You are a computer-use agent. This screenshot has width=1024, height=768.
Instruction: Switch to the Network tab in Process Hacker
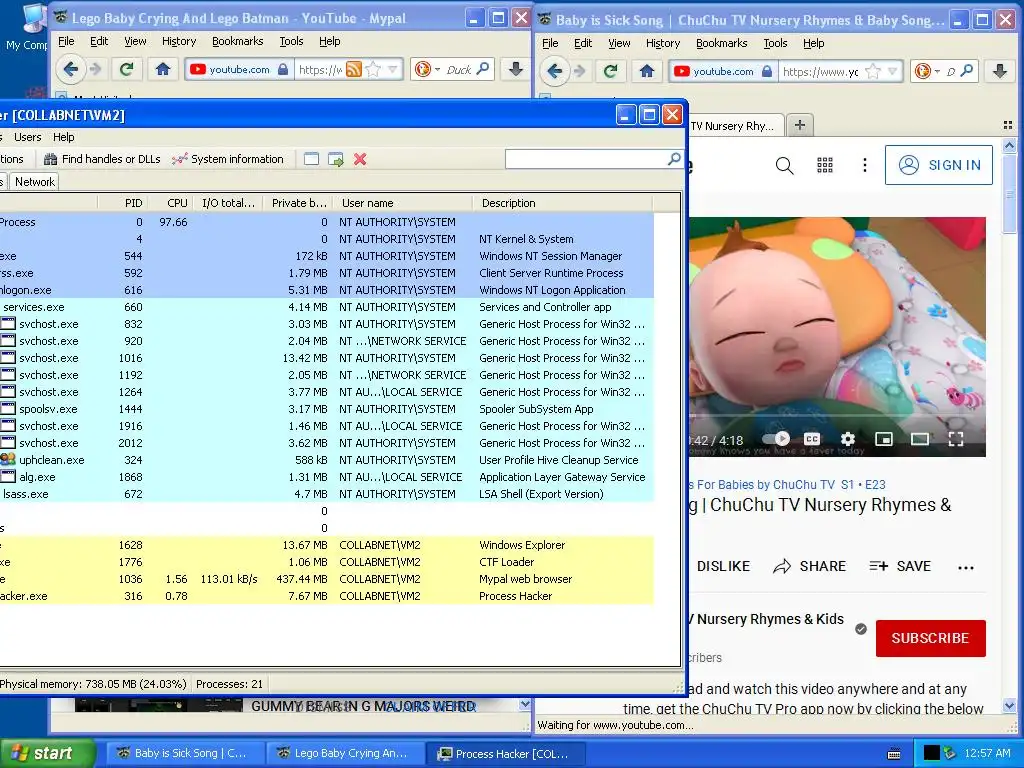(x=35, y=182)
